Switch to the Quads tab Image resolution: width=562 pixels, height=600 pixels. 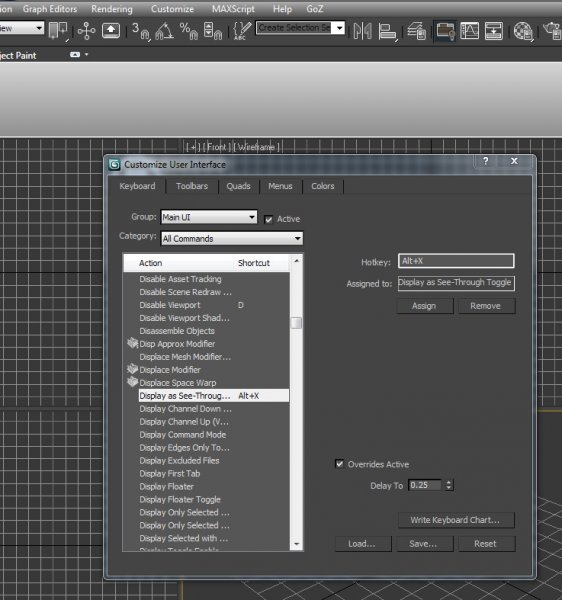tap(238, 186)
